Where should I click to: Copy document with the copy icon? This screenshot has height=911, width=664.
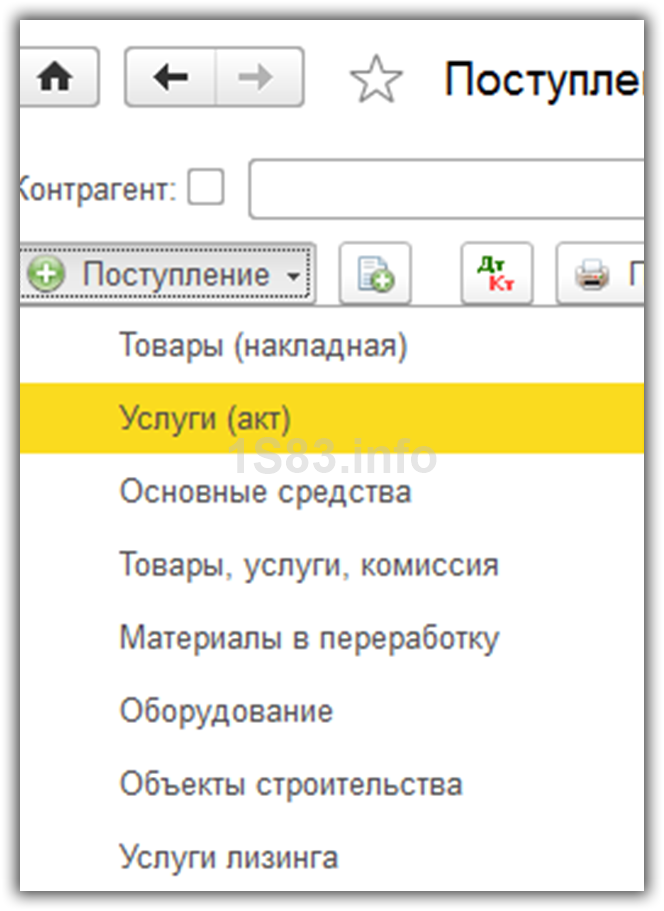(x=375, y=274)
